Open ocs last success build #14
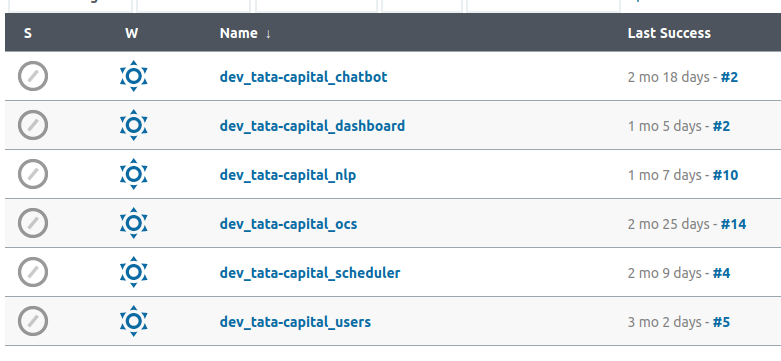The height and width of the screenshot is (361, 781). (x=734, y=224)
